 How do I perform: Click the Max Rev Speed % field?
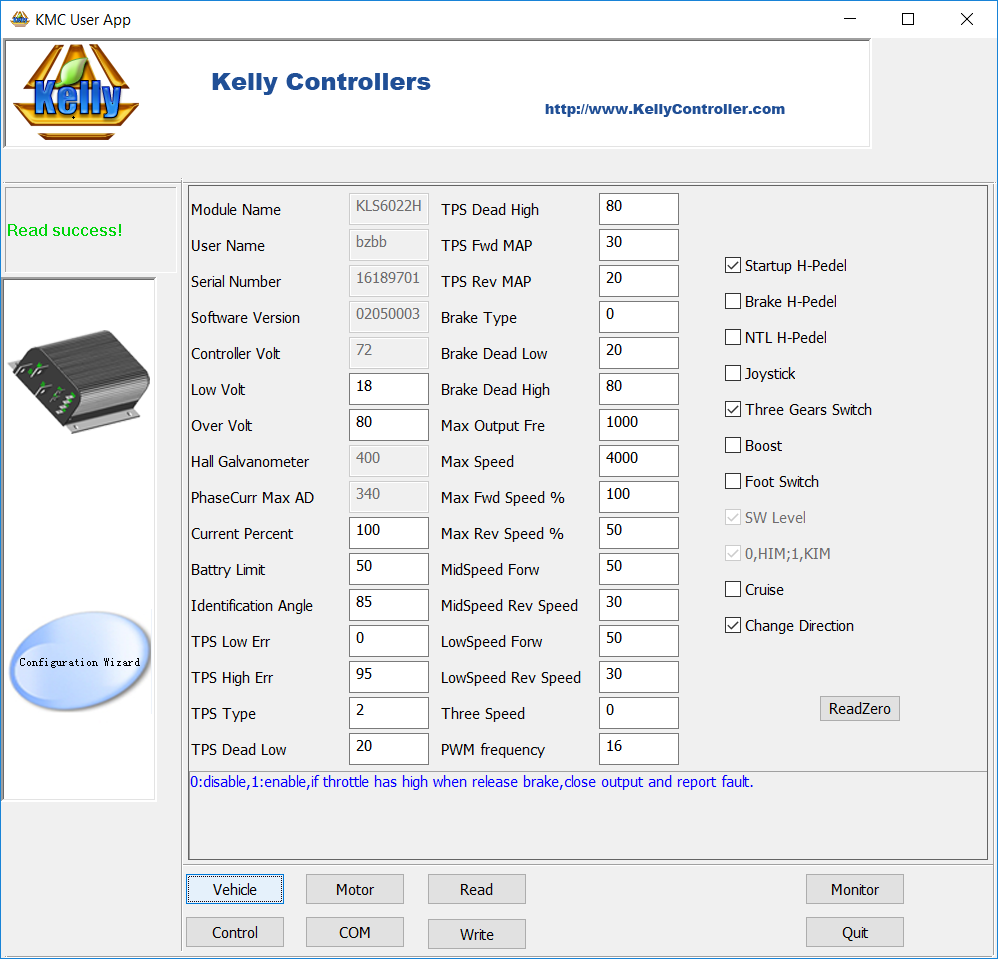coord(639,533)
